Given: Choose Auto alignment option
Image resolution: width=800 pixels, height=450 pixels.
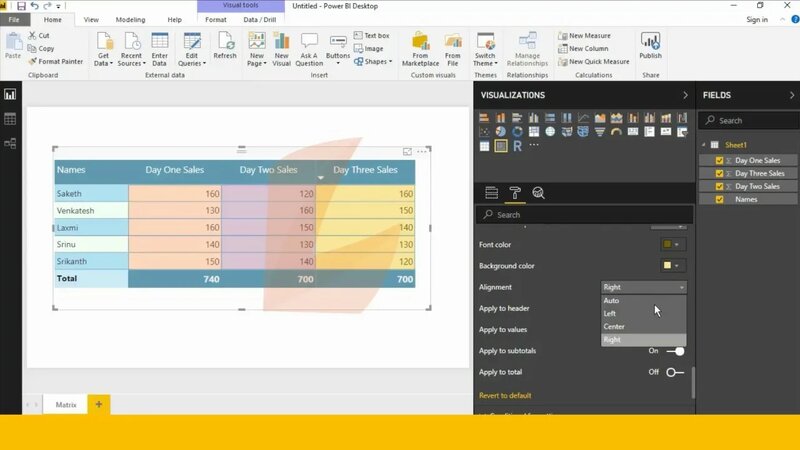Looking at the screenshot, I should pos(643,301).
